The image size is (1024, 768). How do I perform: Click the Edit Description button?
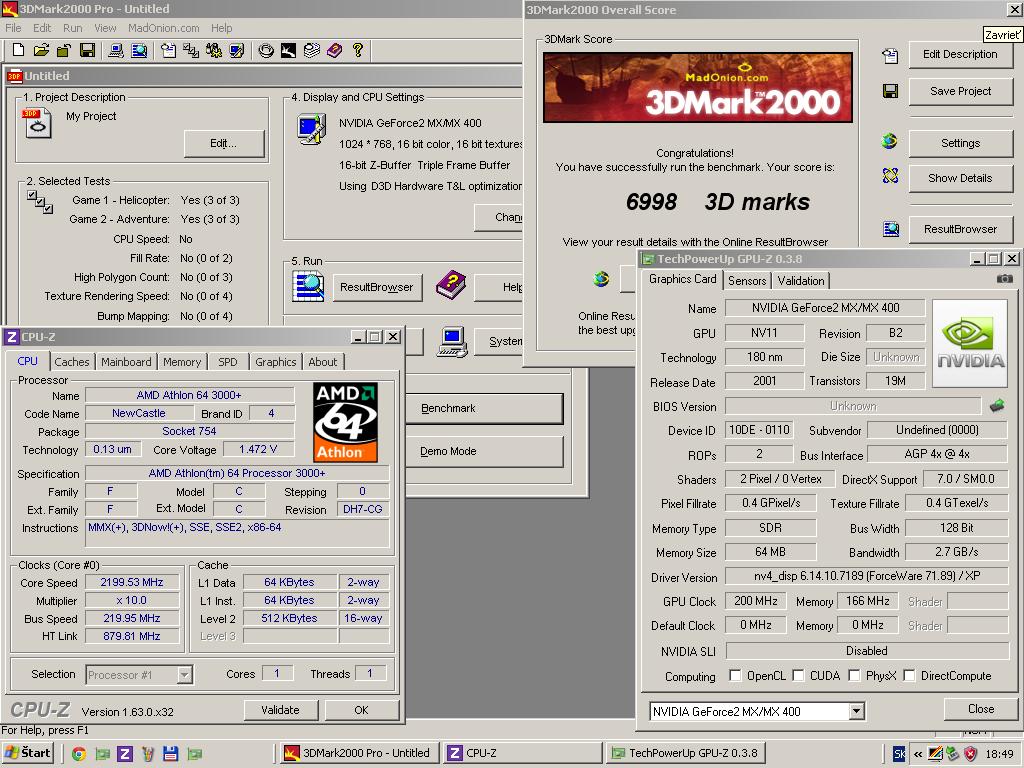coord(960,55)
